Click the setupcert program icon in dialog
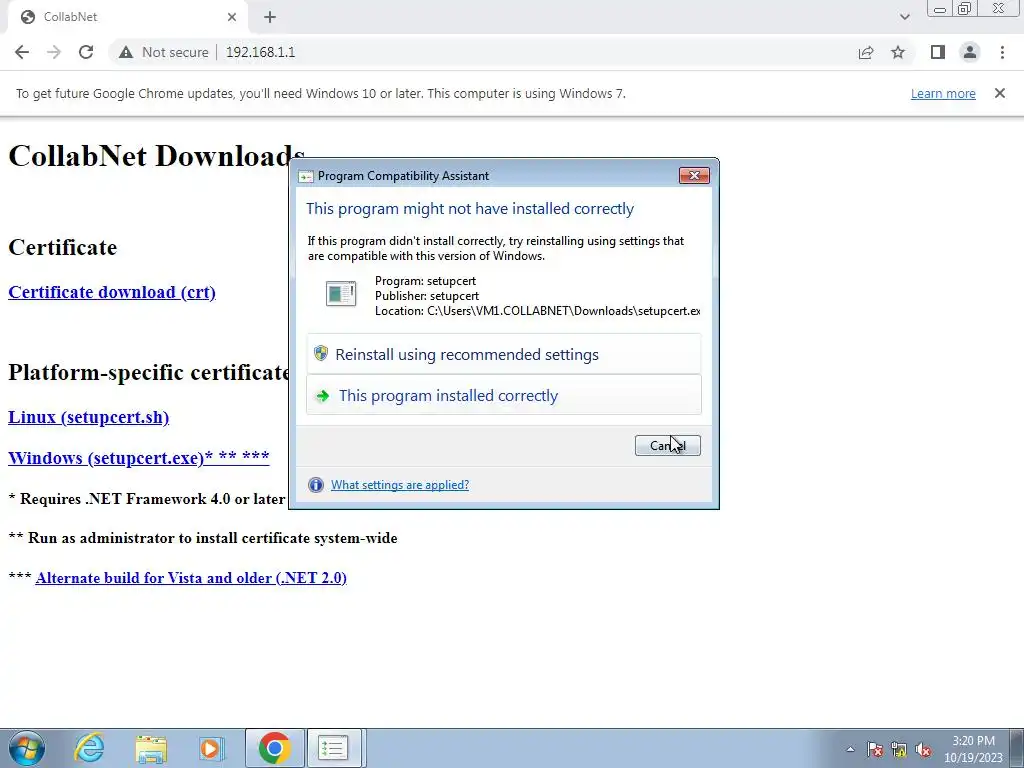This screenshot has width=1024, height=768. 341,294
